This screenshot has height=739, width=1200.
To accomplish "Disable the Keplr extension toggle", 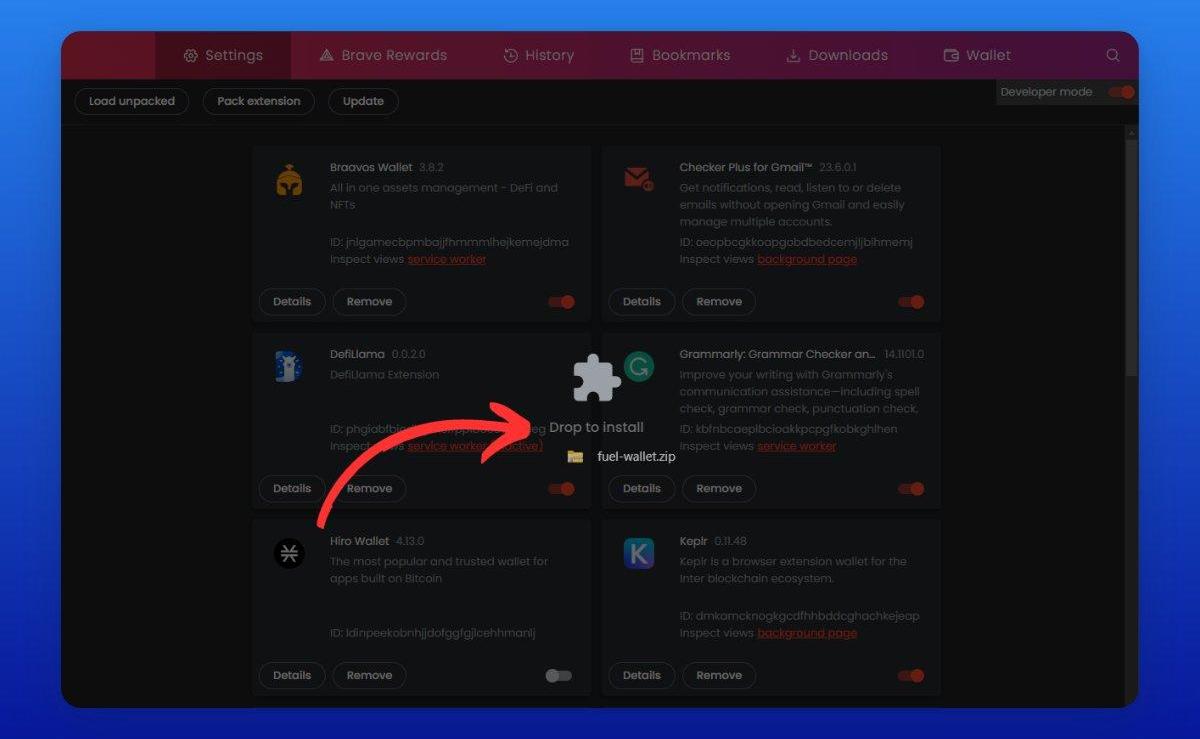I will 911,676.
